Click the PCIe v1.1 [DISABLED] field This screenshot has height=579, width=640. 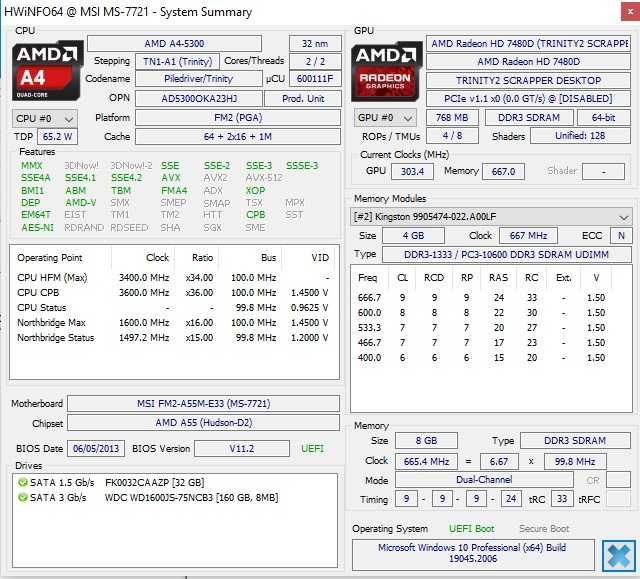pyautogui.click(x=529, y=99)
